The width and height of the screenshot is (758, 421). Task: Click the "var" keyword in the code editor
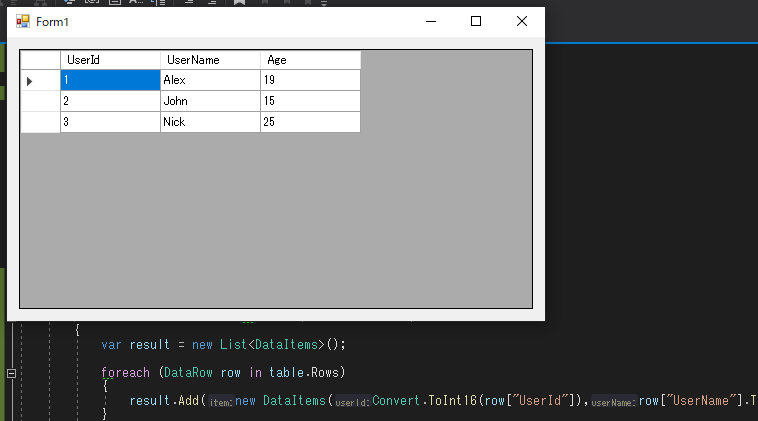coord(111,345)
